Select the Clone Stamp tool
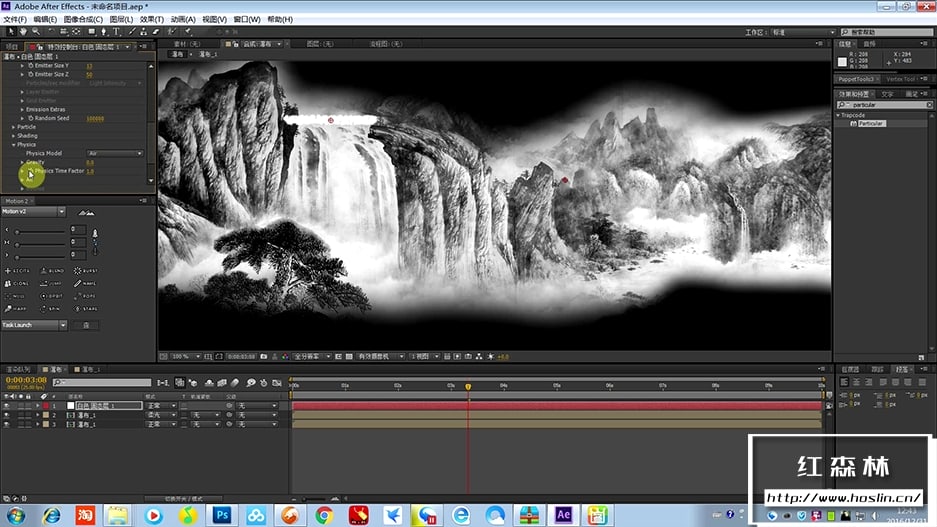The image size is (937, 527). pos(143,32)
